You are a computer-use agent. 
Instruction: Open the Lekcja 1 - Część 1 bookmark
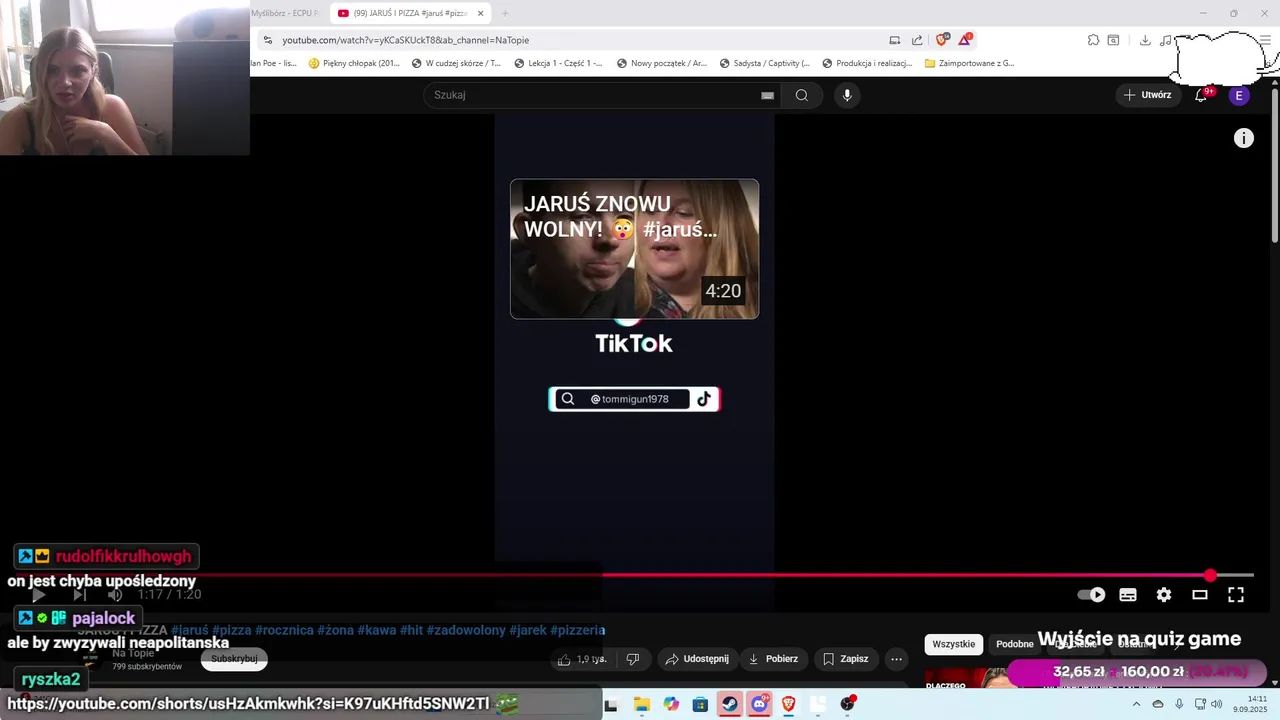558,63
